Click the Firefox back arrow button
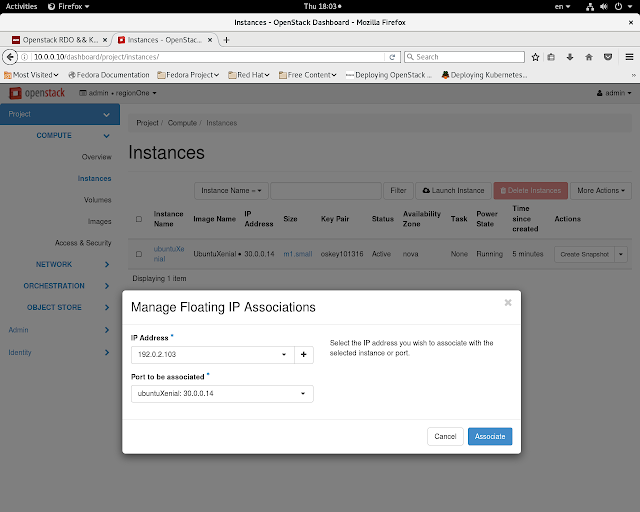640x512 pixels. pos(10,57)
